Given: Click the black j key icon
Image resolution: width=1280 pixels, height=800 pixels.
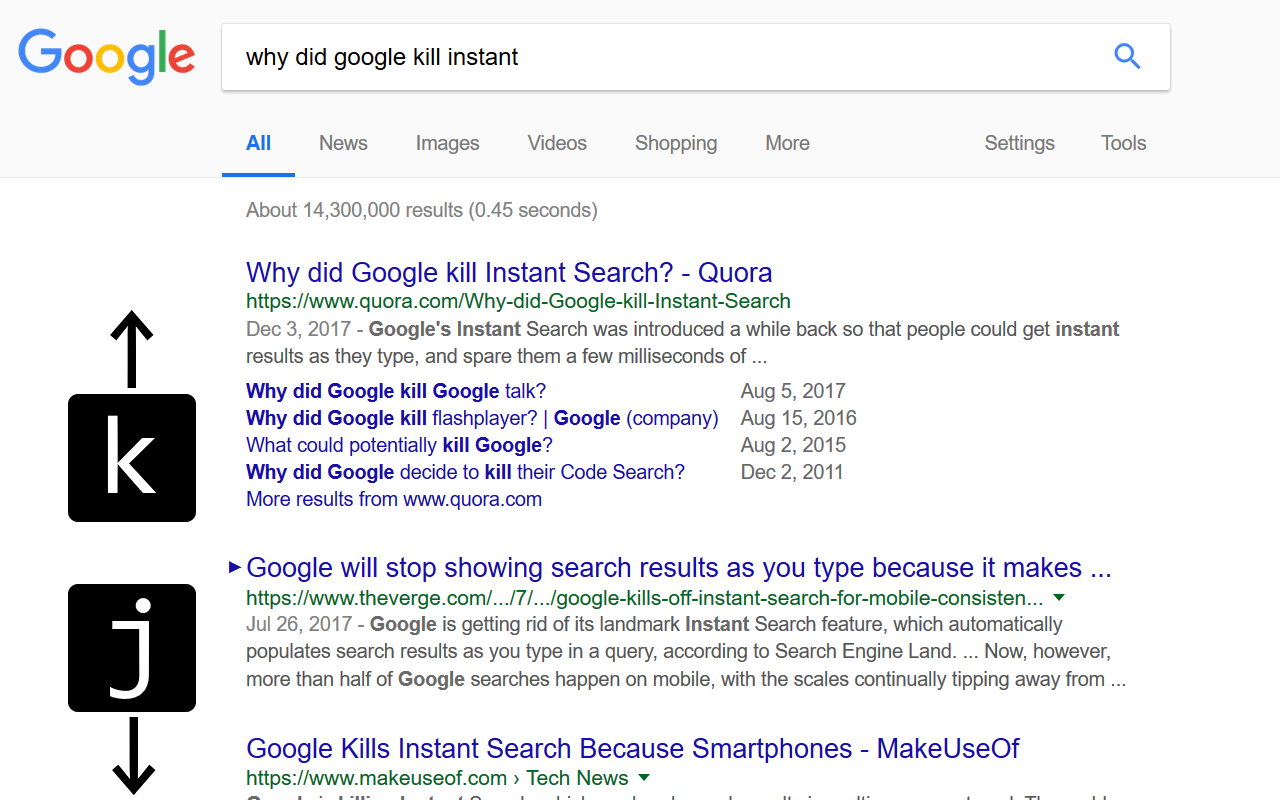Looking at the screenshot, I should [x=132, y=648].
